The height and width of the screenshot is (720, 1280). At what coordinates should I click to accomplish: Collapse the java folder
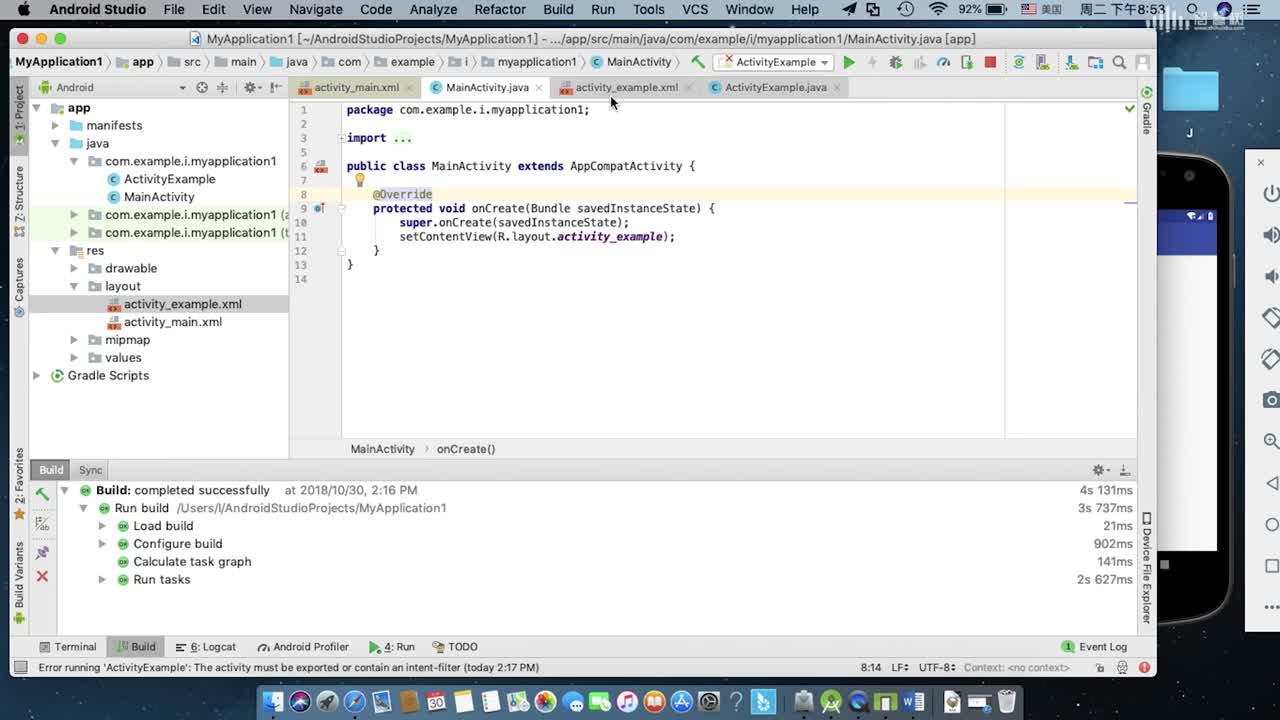click(x=56, y=144)
